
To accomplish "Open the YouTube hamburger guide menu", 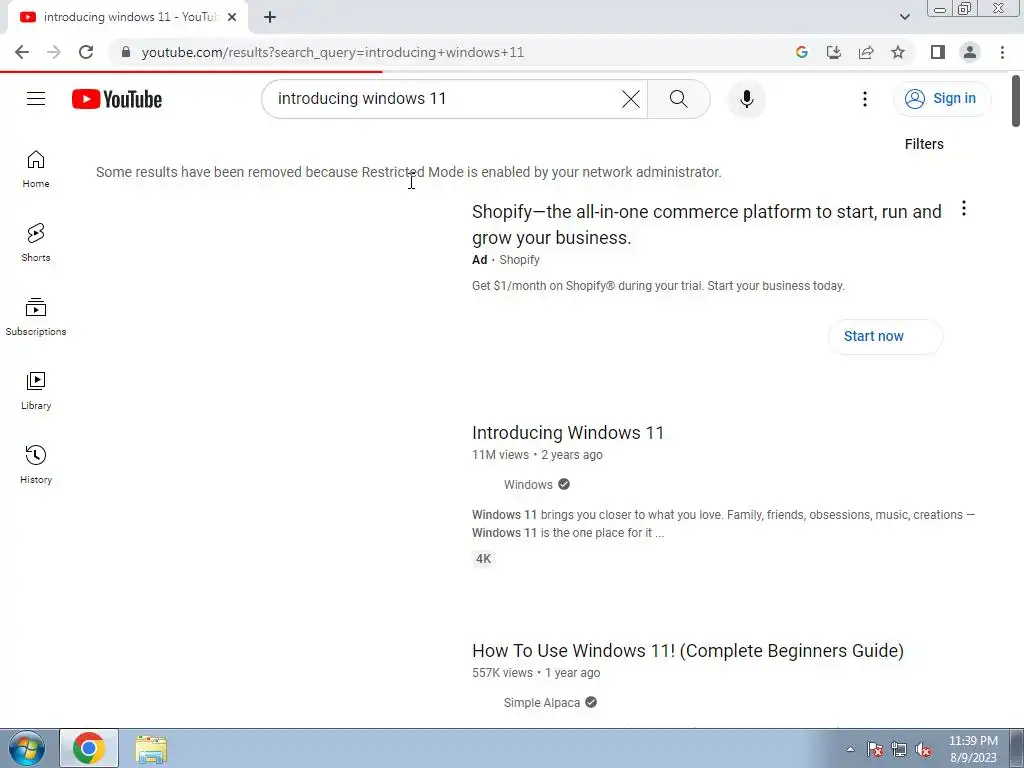I will [36, 99].
